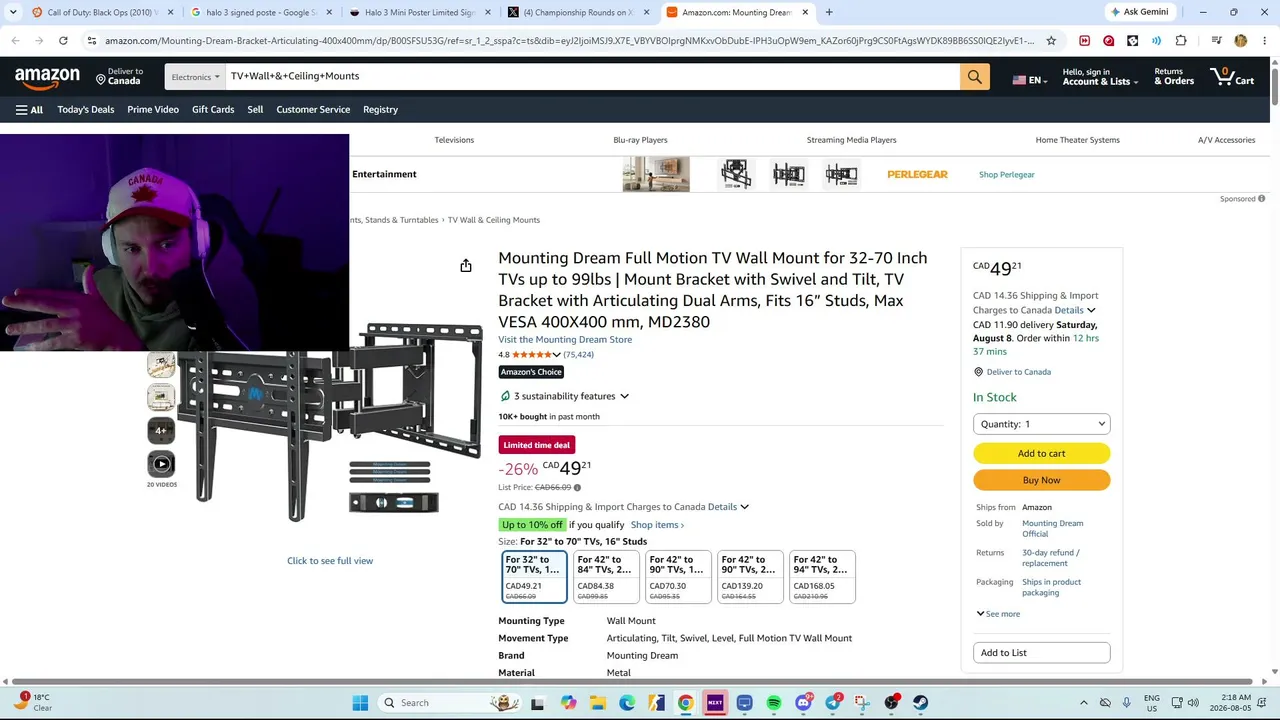
Task: Open the EN language selector
Action: click(1030, 80)
